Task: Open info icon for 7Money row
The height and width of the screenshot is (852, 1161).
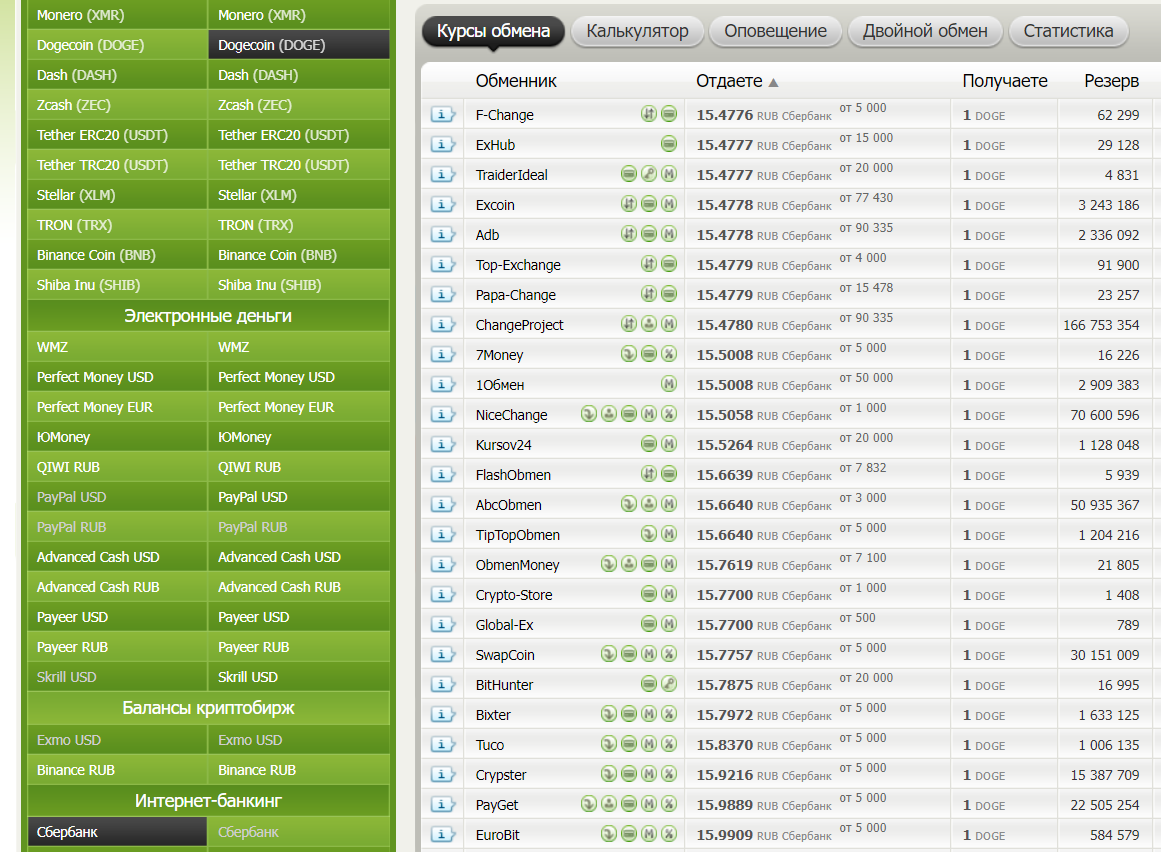Action: coord(442,355)
